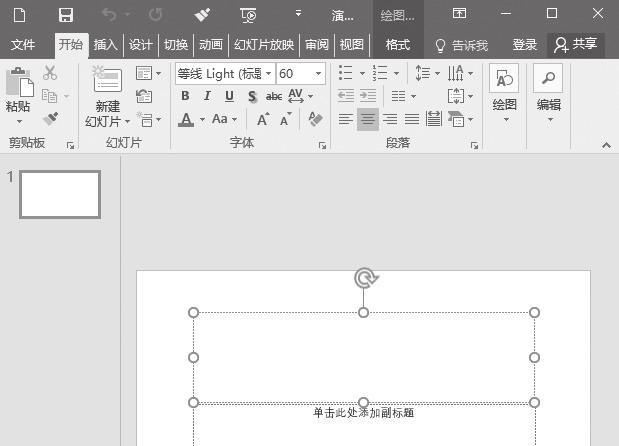Align text right
Screen dimensions: 619x446
pyautogui.click(x=390, y=119)
